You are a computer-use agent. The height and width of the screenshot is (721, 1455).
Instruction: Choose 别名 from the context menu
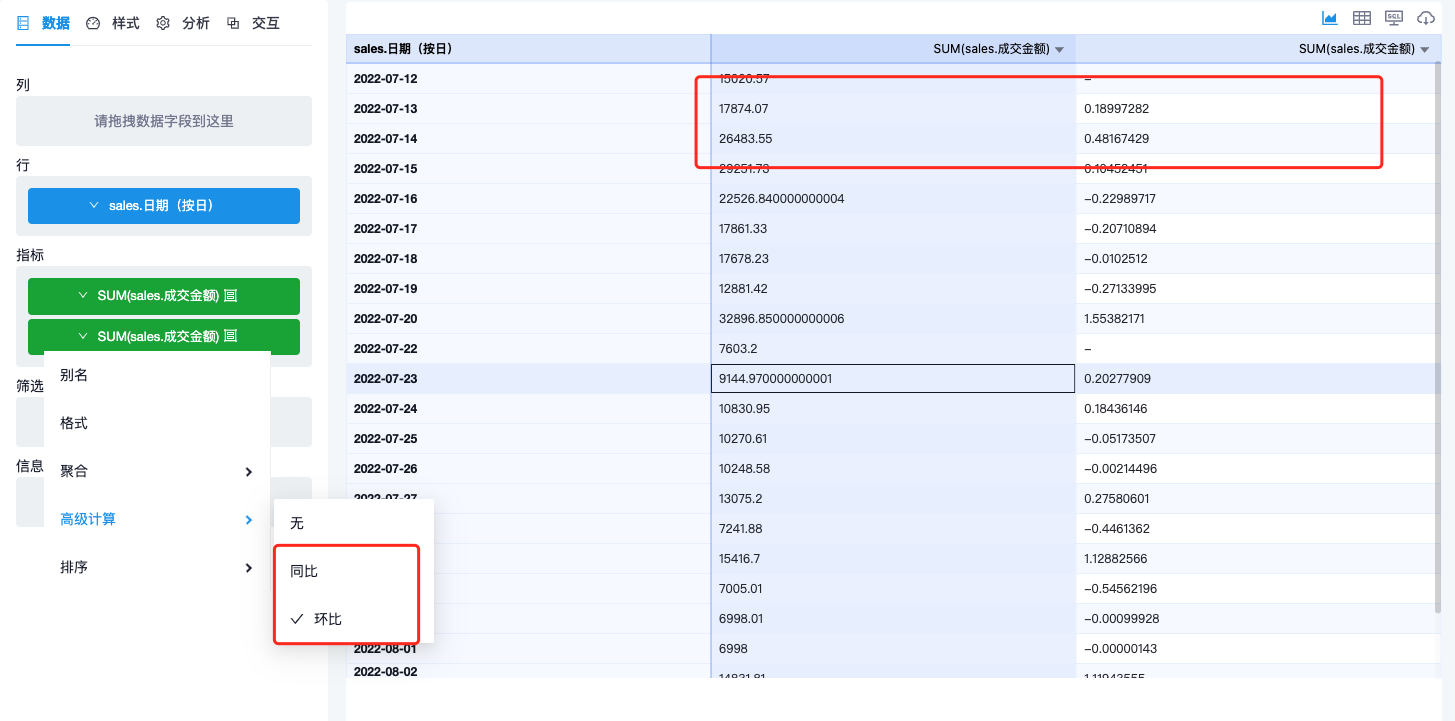[x=157, y=375]
